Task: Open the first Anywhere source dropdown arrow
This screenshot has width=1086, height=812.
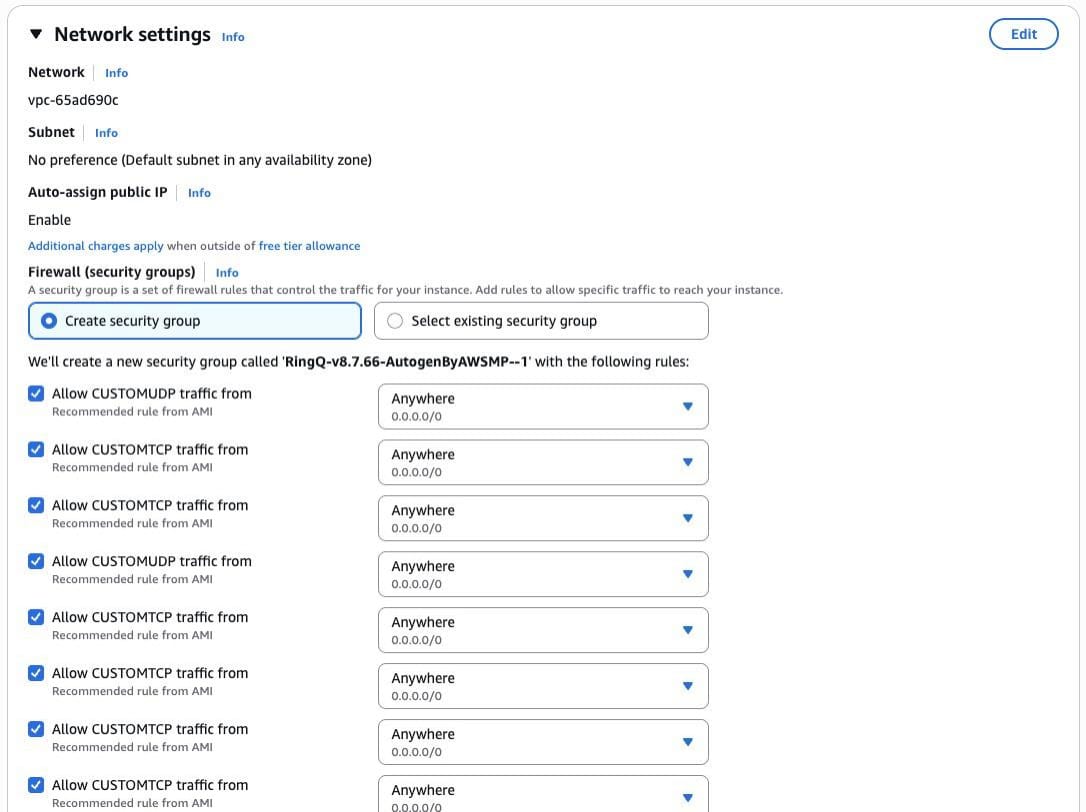Action: tap(688, 406)
